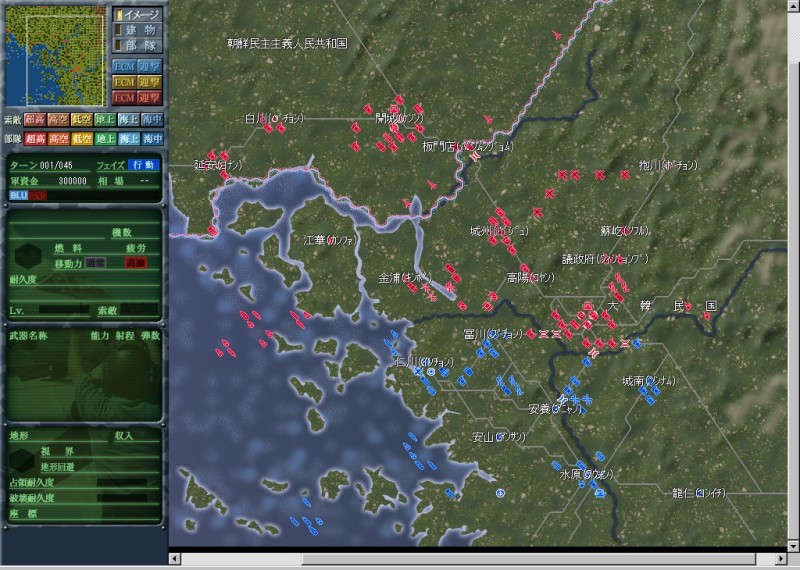Click the 城南 city label
The width and height of the screenshot is (800, 570).
tap(649, 381)
